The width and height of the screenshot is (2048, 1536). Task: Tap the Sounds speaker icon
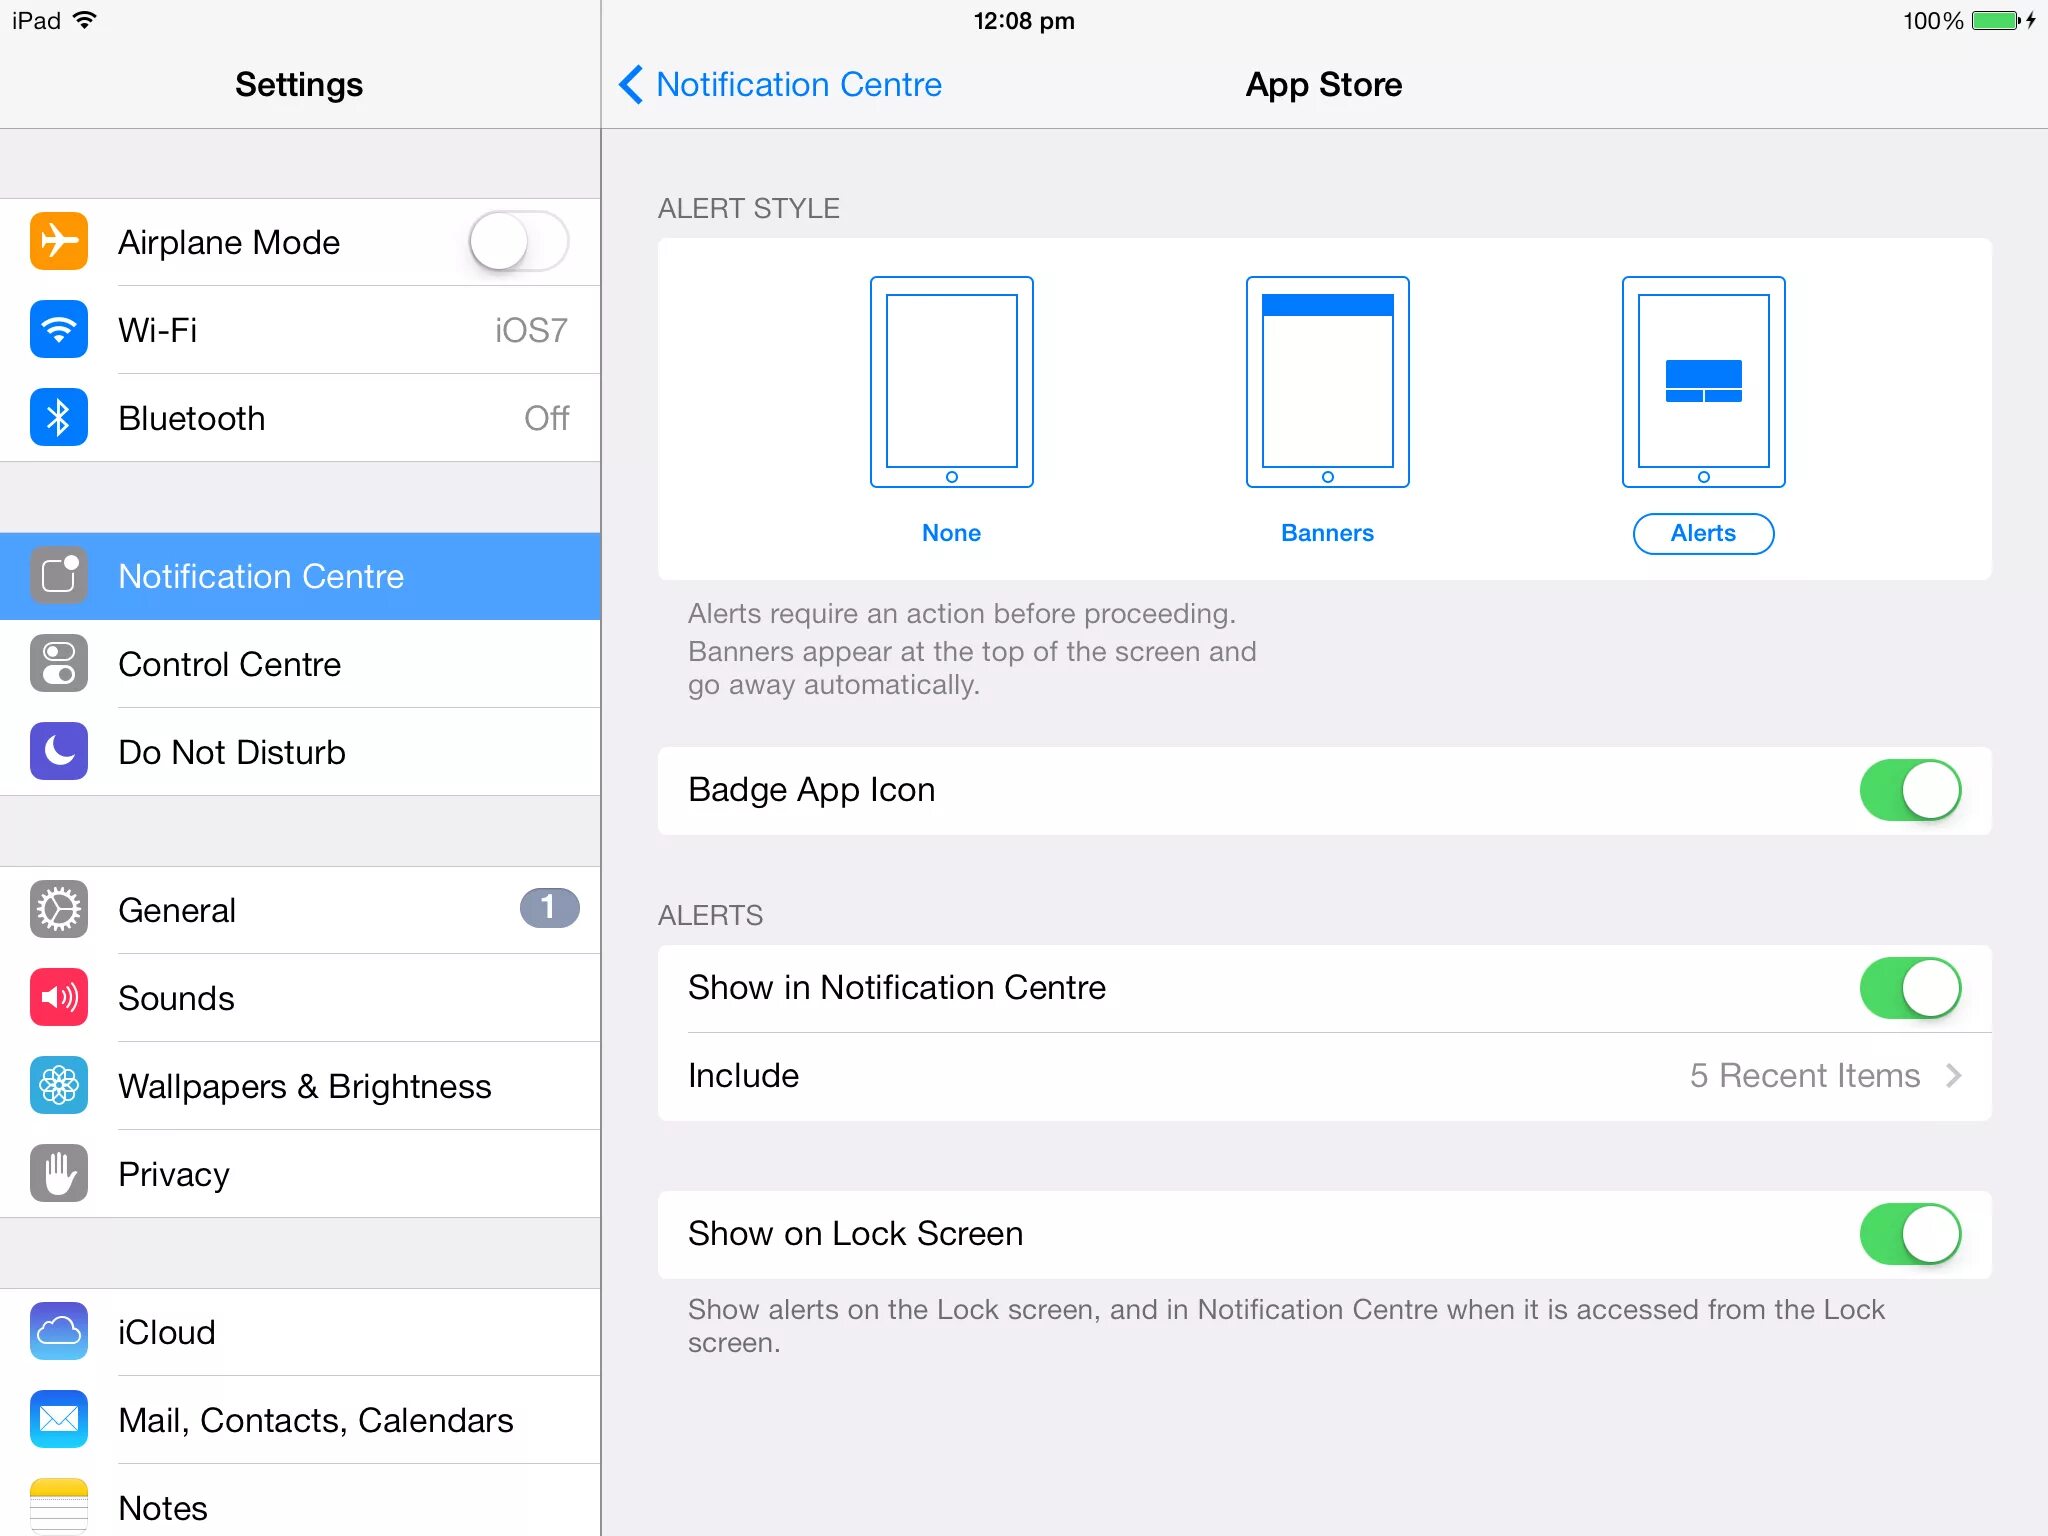(59, 997)
